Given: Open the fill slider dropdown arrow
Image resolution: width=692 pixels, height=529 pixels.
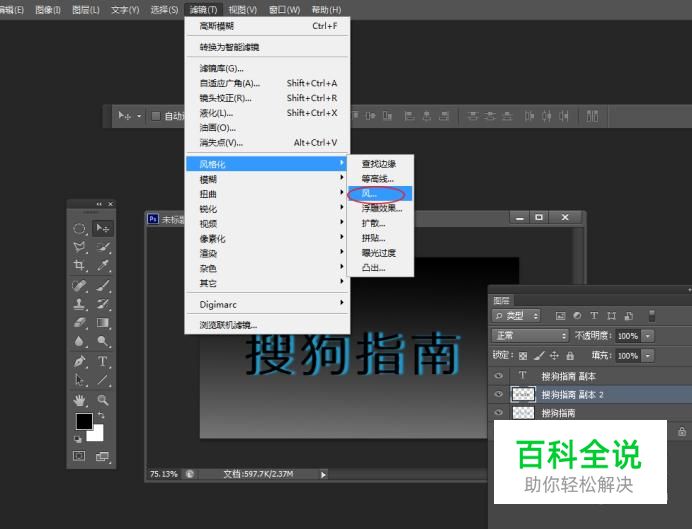Looking at the screenshot, I should pos(647,356).
